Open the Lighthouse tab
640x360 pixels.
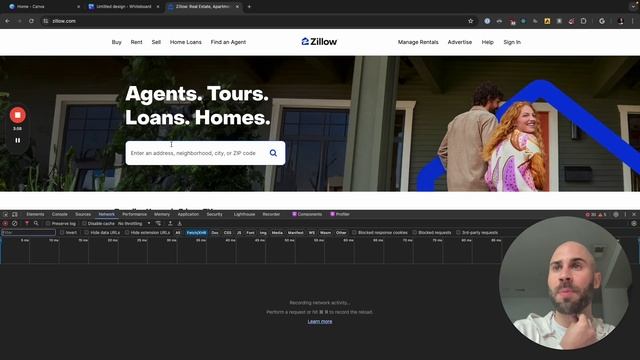pos(244,214)
